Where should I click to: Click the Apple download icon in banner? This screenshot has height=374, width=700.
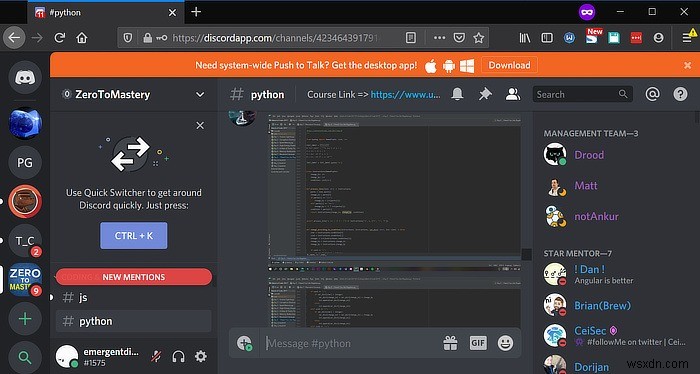pos(431,66)
